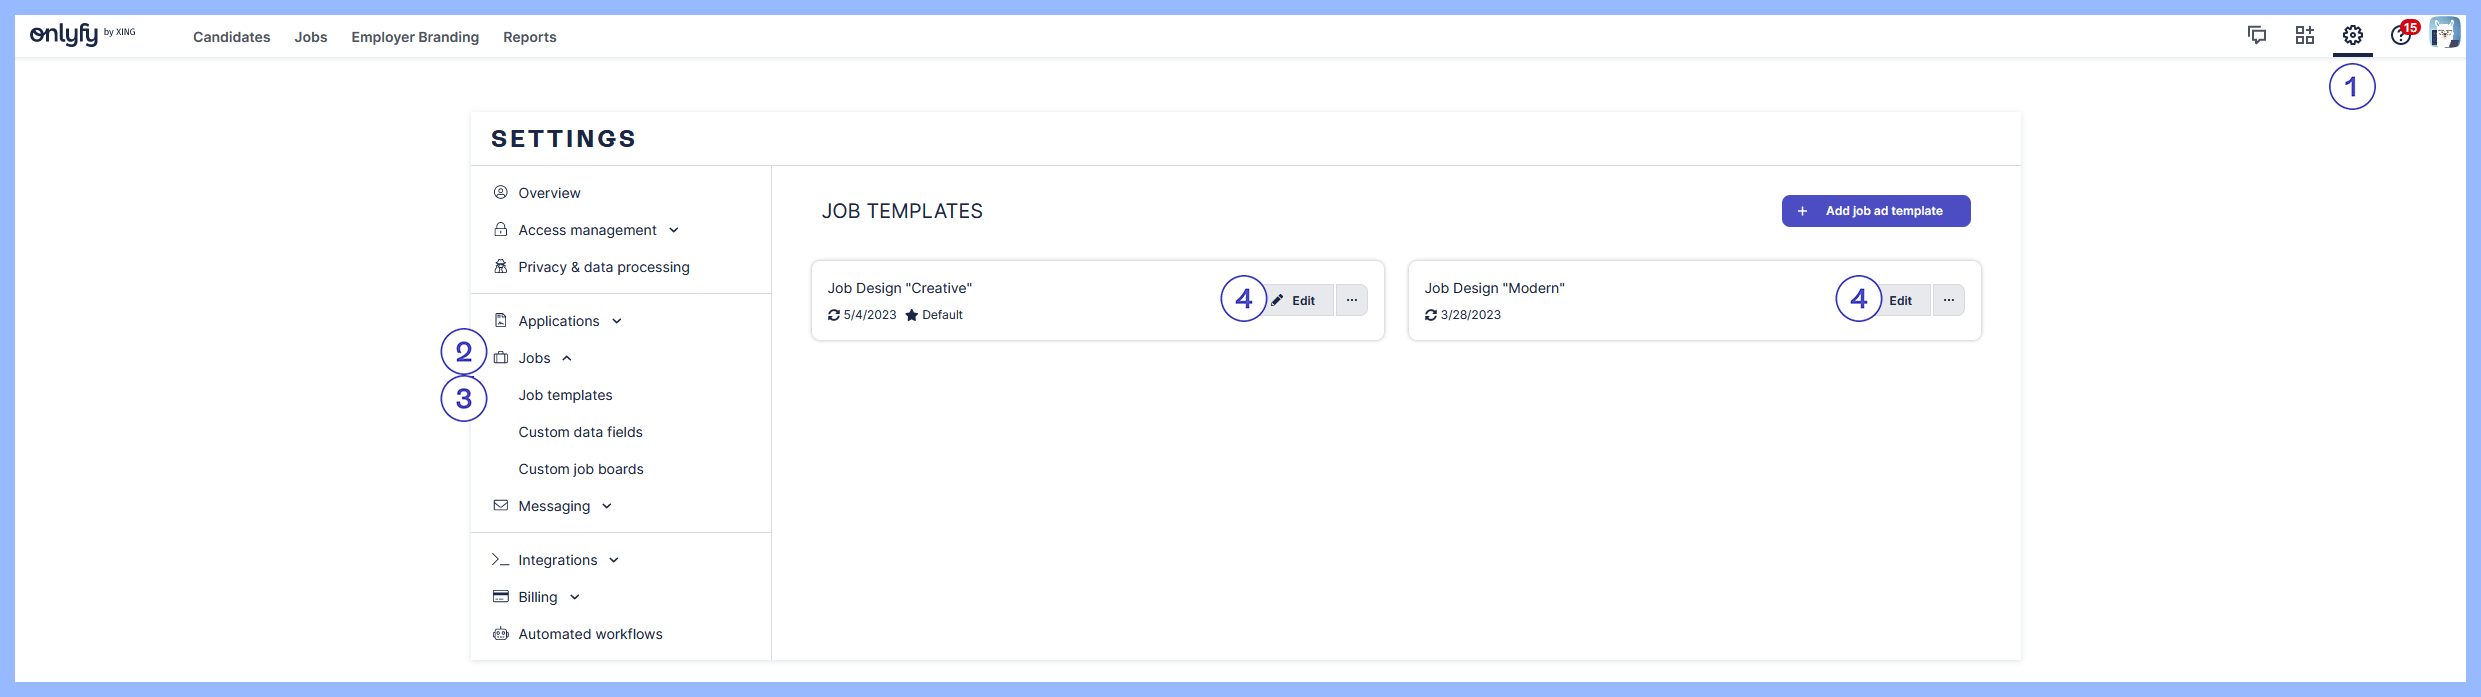2481x697 pixels.
Task: Expand the Messaging settings section
Action: click(554, 506)
